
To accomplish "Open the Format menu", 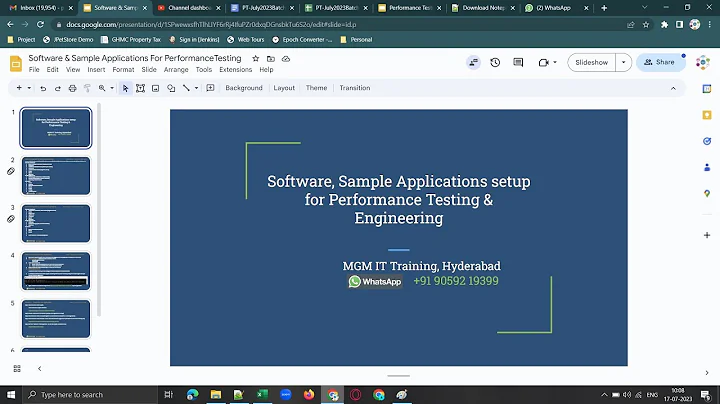I will 123,70.
